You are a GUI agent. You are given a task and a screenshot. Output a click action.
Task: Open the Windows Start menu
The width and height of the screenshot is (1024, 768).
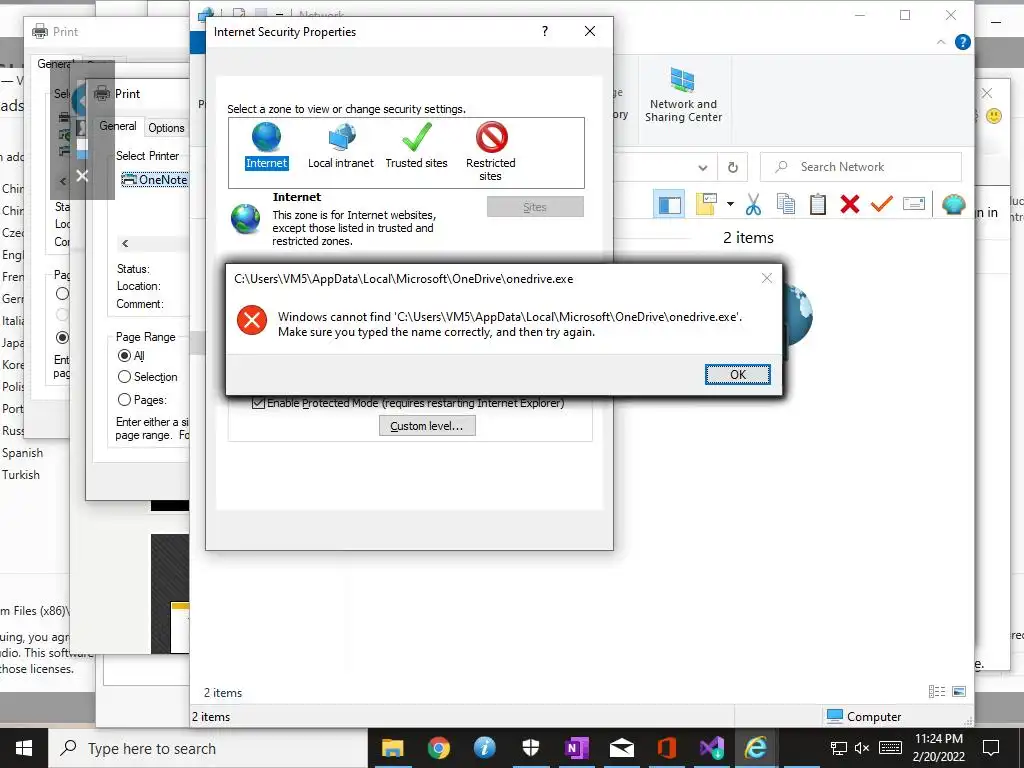tap(24, 748)
